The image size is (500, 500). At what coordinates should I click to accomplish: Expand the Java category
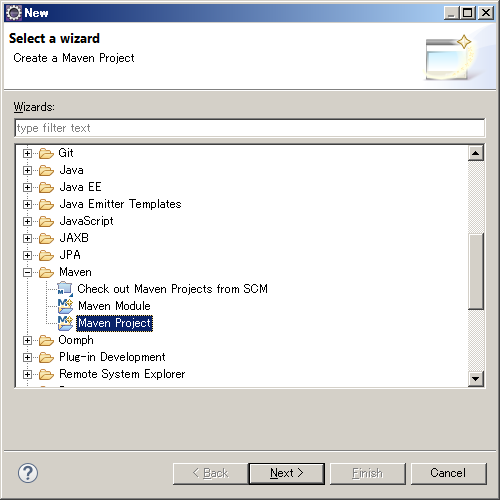pos(27,171)
